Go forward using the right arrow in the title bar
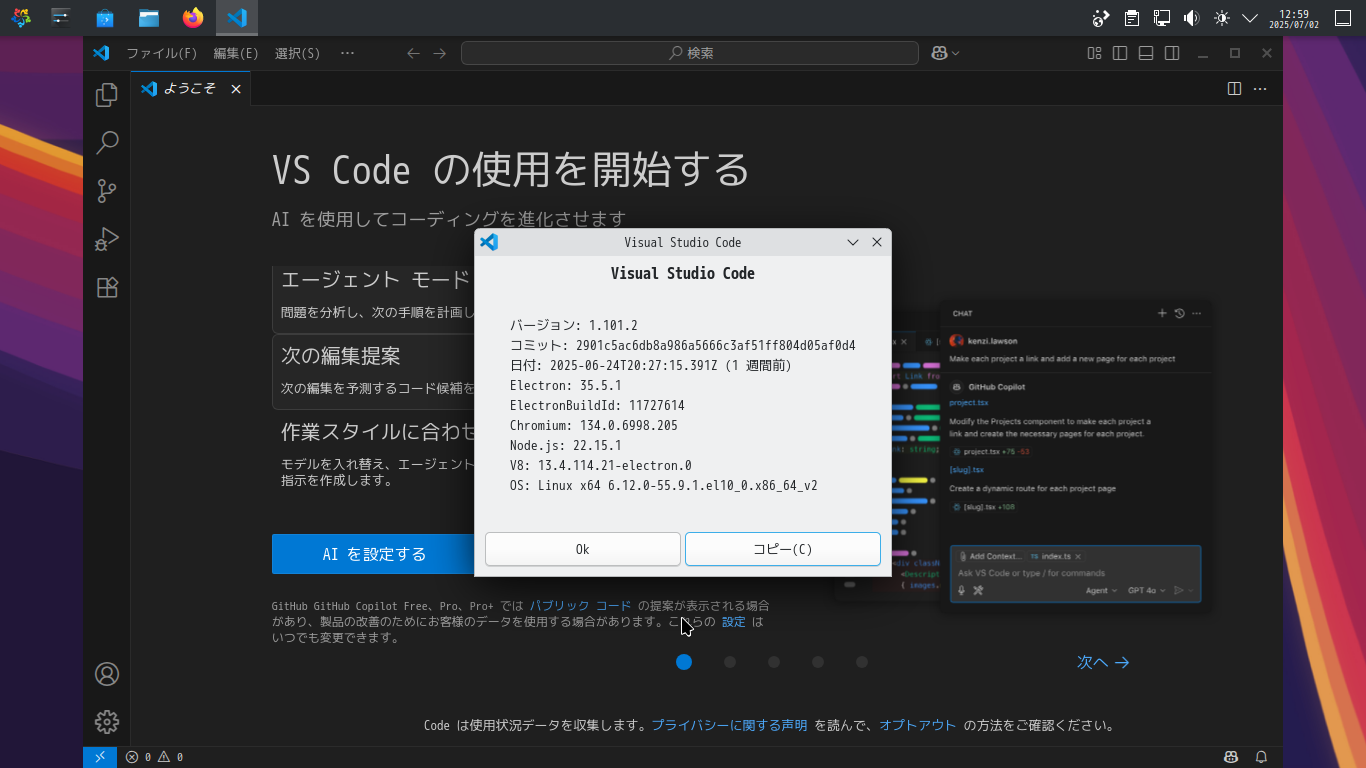Viewport: 1366px width, 768px height. click(440, 53)
